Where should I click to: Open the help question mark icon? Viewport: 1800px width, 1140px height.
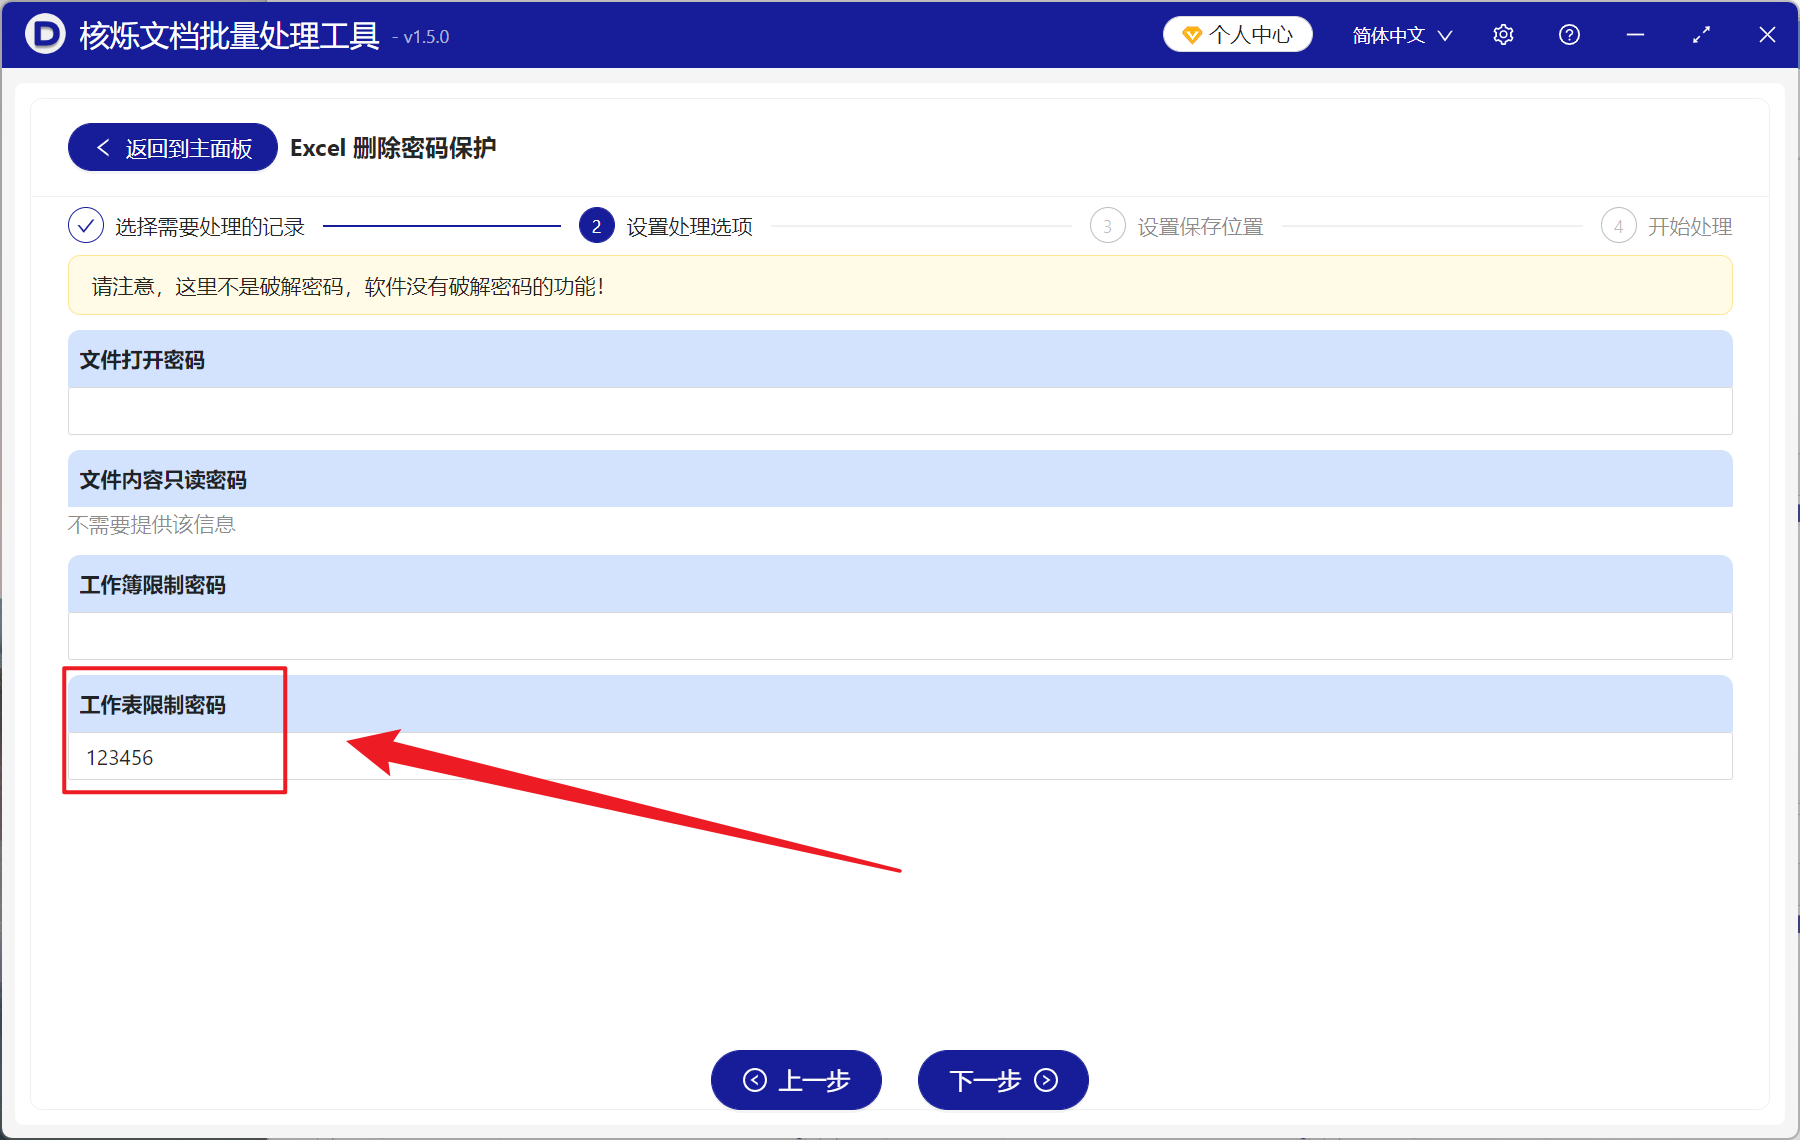1569,34
